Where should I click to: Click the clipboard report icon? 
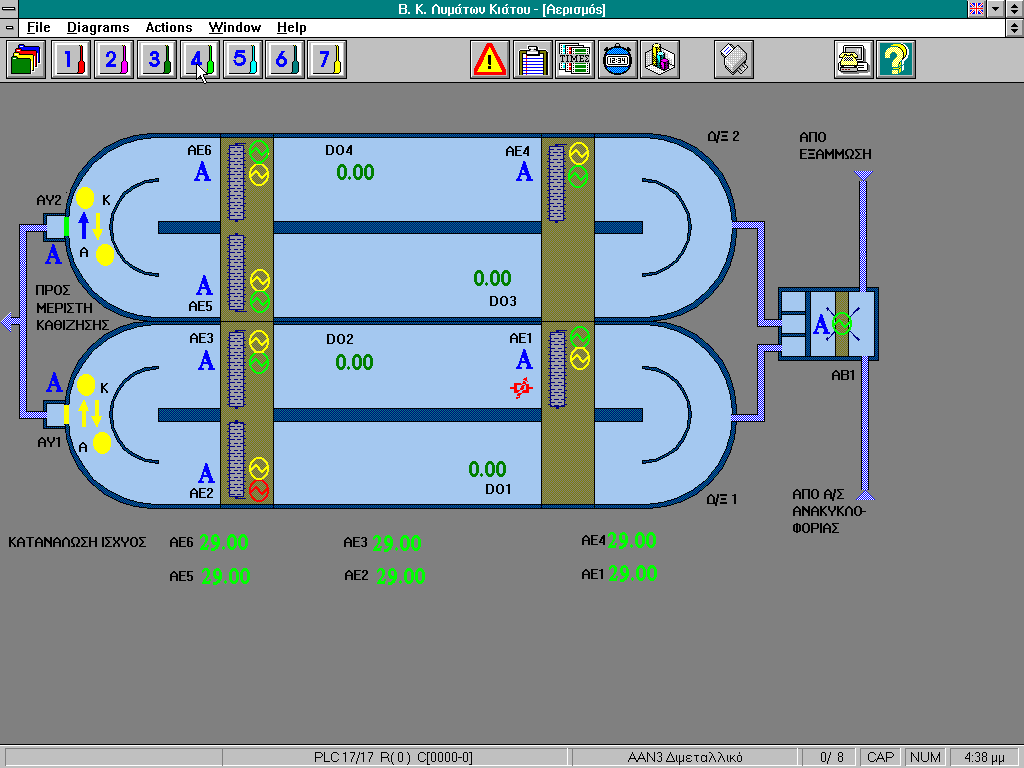click(x=533, y=60)
